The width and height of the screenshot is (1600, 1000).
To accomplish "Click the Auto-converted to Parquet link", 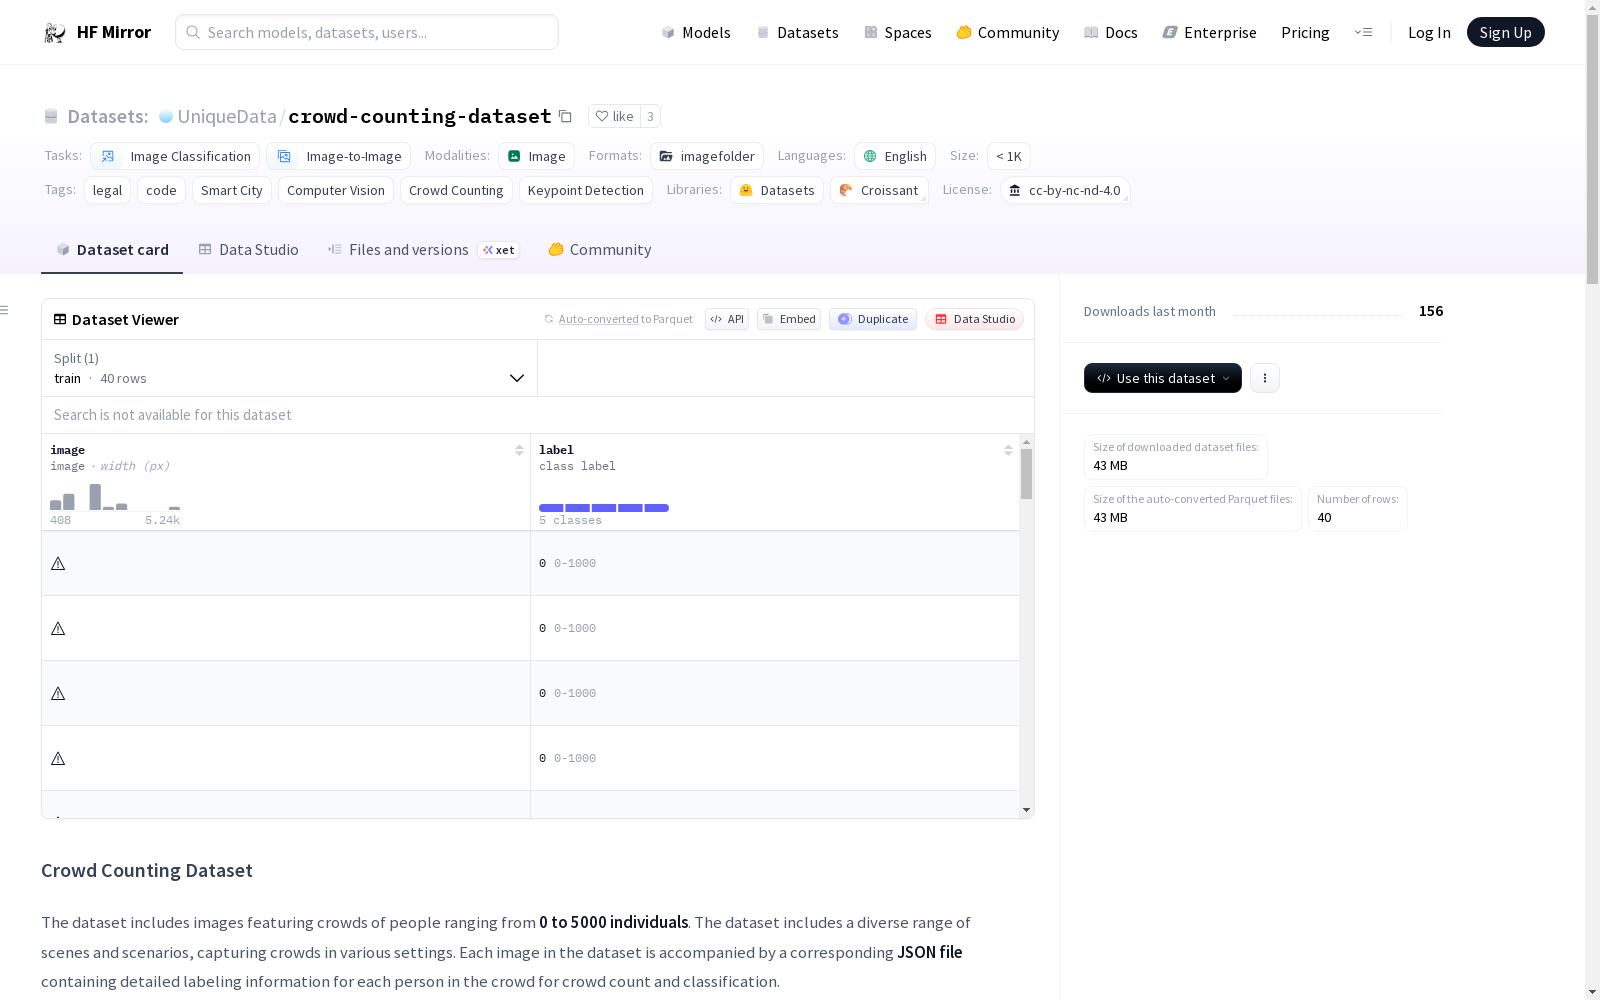I will [x=618, y=319].
